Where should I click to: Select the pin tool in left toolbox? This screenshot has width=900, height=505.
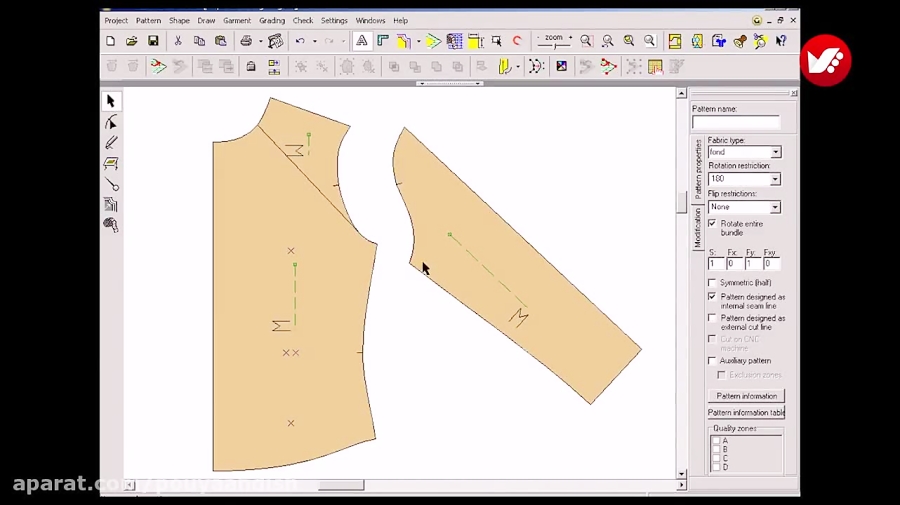pos(112,184)
